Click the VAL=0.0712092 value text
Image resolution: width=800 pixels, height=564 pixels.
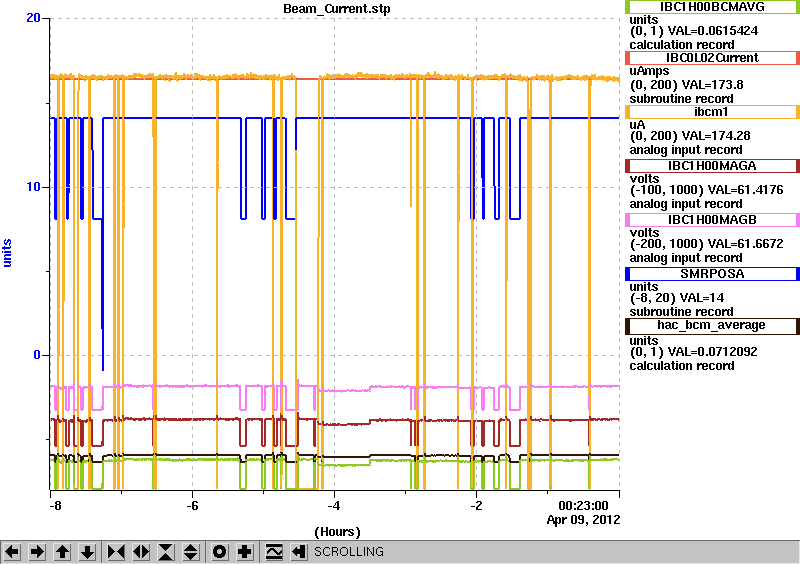(x=713, y=352)
